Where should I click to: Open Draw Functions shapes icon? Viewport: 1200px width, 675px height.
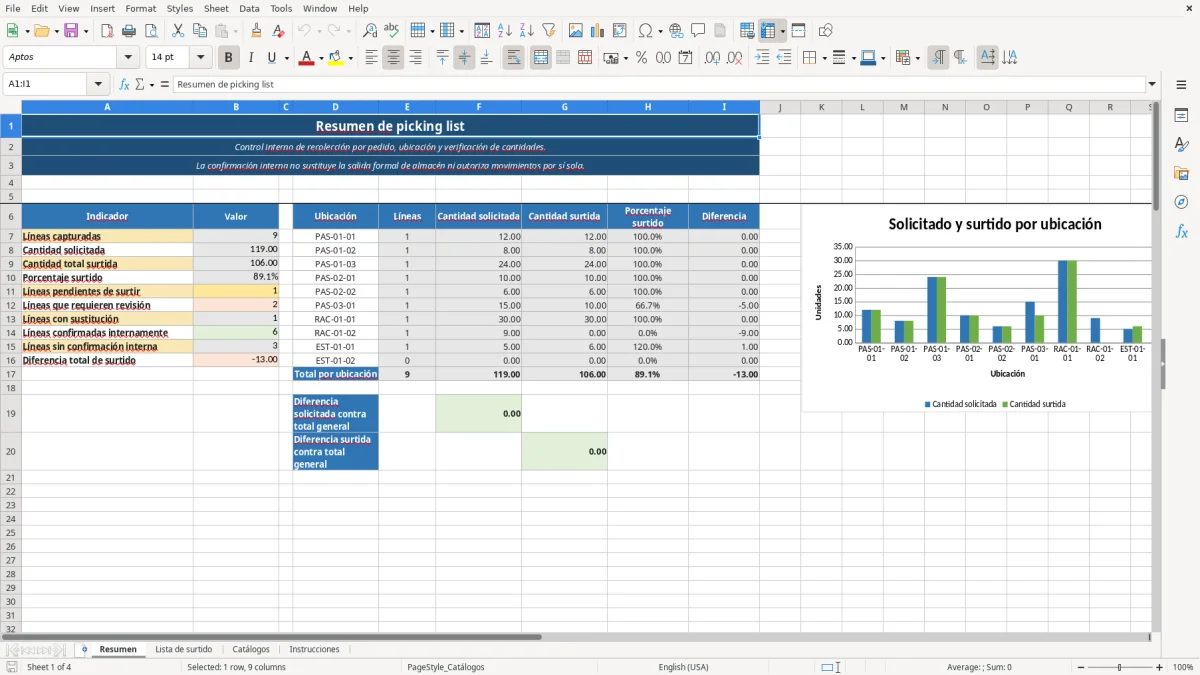(825, 31)
